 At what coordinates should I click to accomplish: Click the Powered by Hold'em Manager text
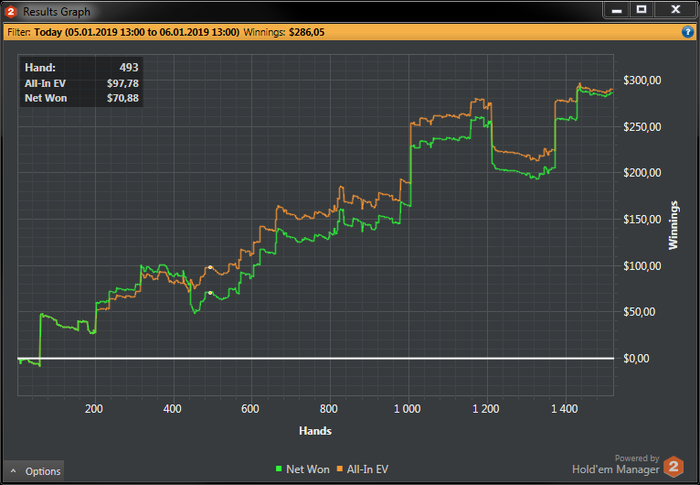pos(616,464)
